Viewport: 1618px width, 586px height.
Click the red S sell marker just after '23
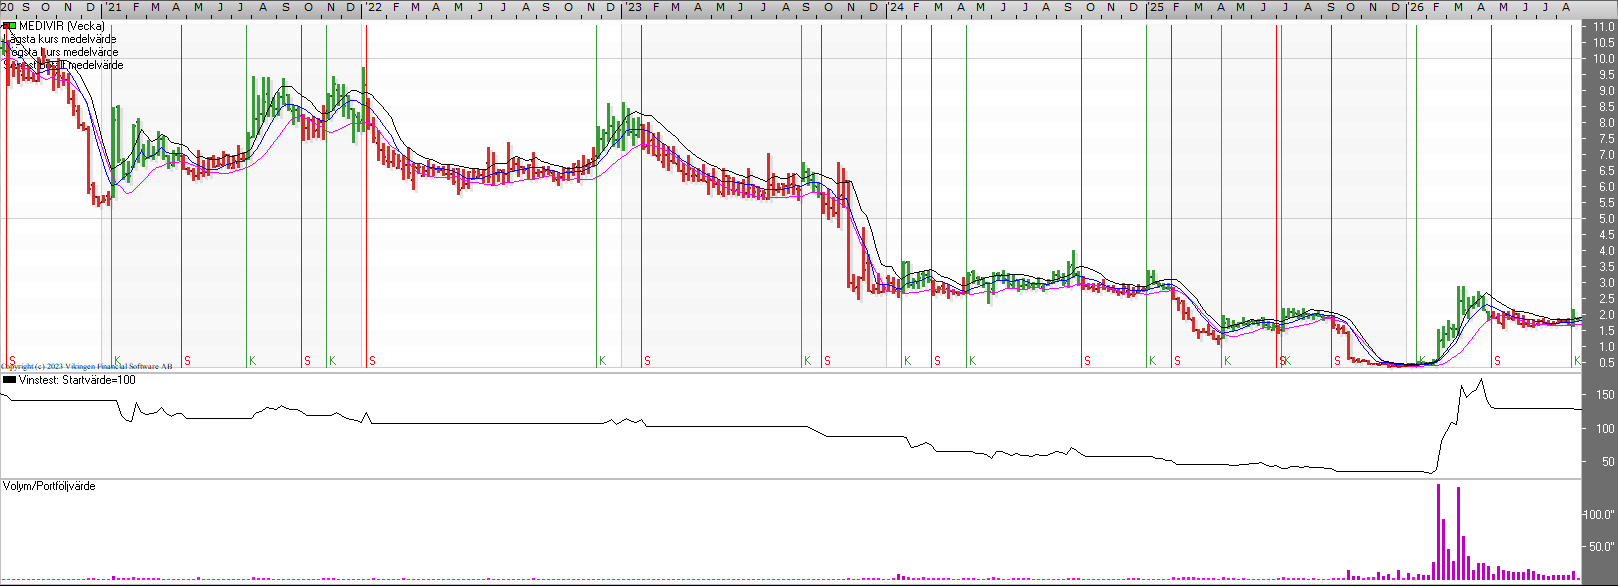click(647, 361)
